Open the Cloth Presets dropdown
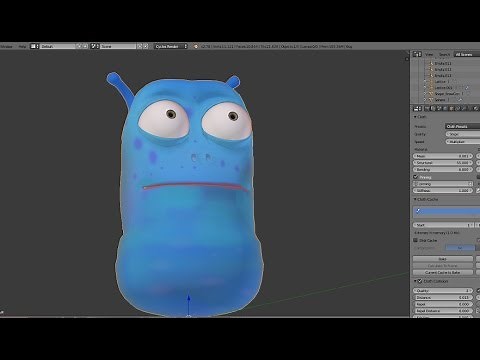The height and width of the screenshot is (360, 480). (463, 126)
